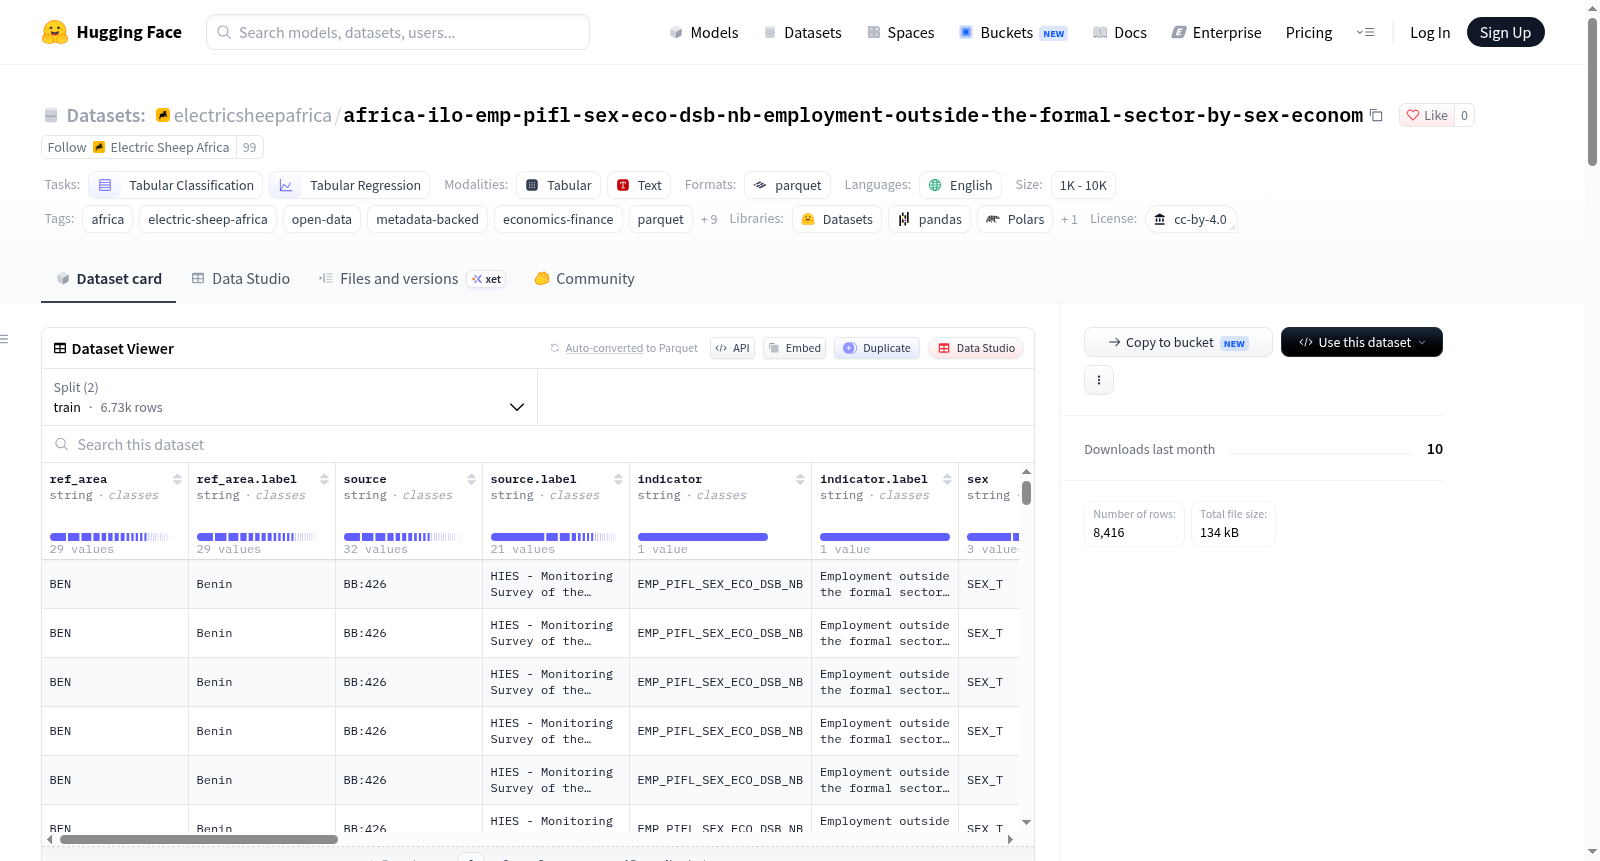
Task: Click Log In
Action: point(1430,32)
